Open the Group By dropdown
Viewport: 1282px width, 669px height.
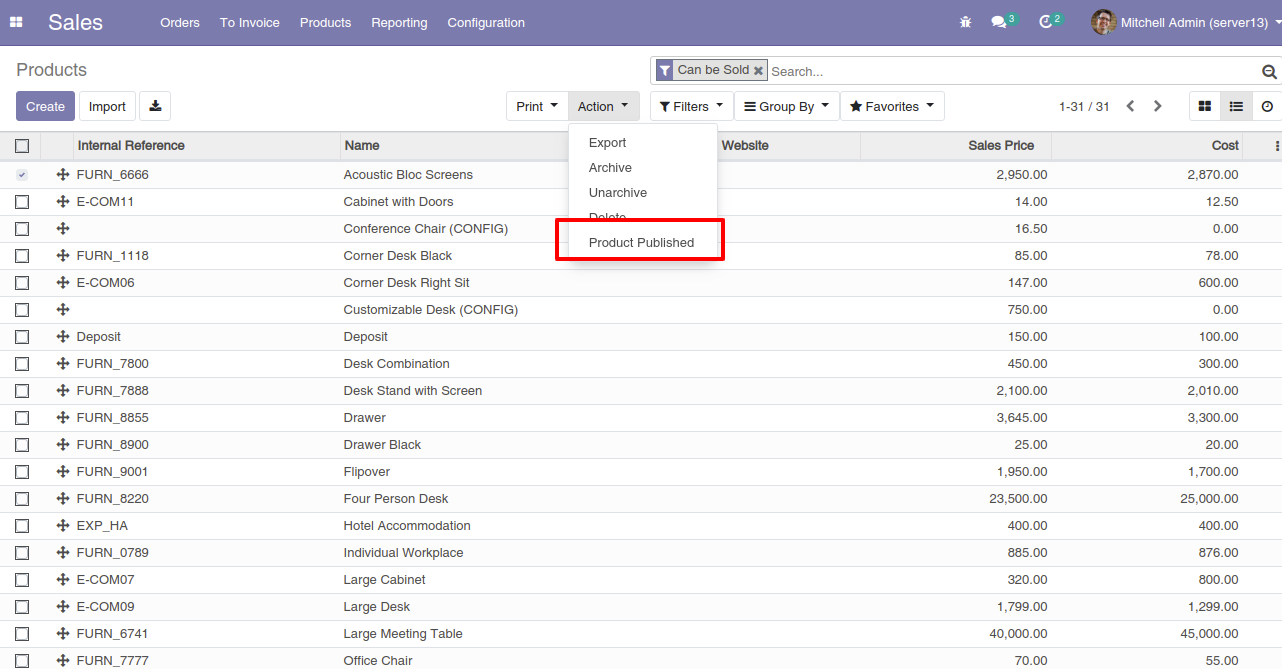tap(787, 106)
